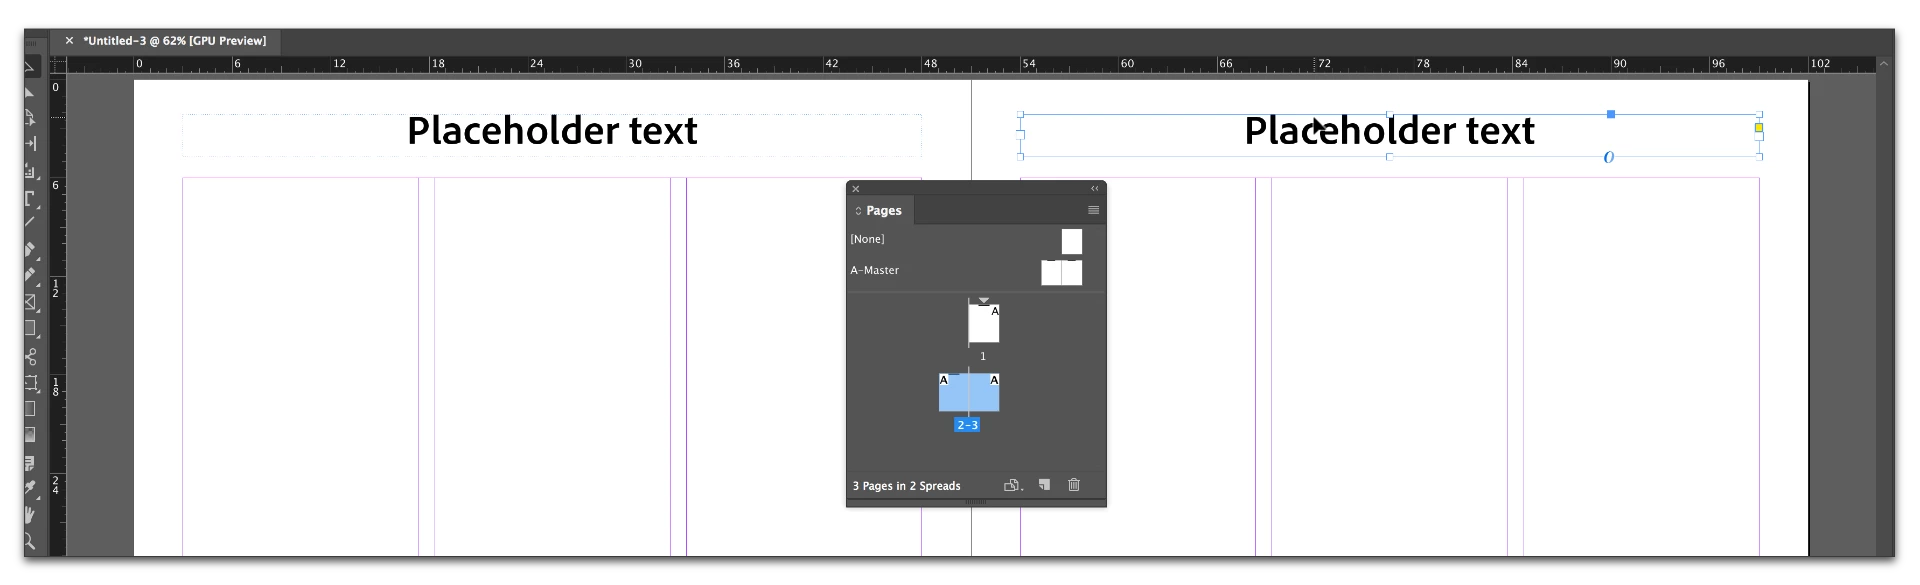Image resolution: width=1920 pixels, height=585 pixels.
Task: Click the Edit Page Size icon
Action: (1012, 485)
